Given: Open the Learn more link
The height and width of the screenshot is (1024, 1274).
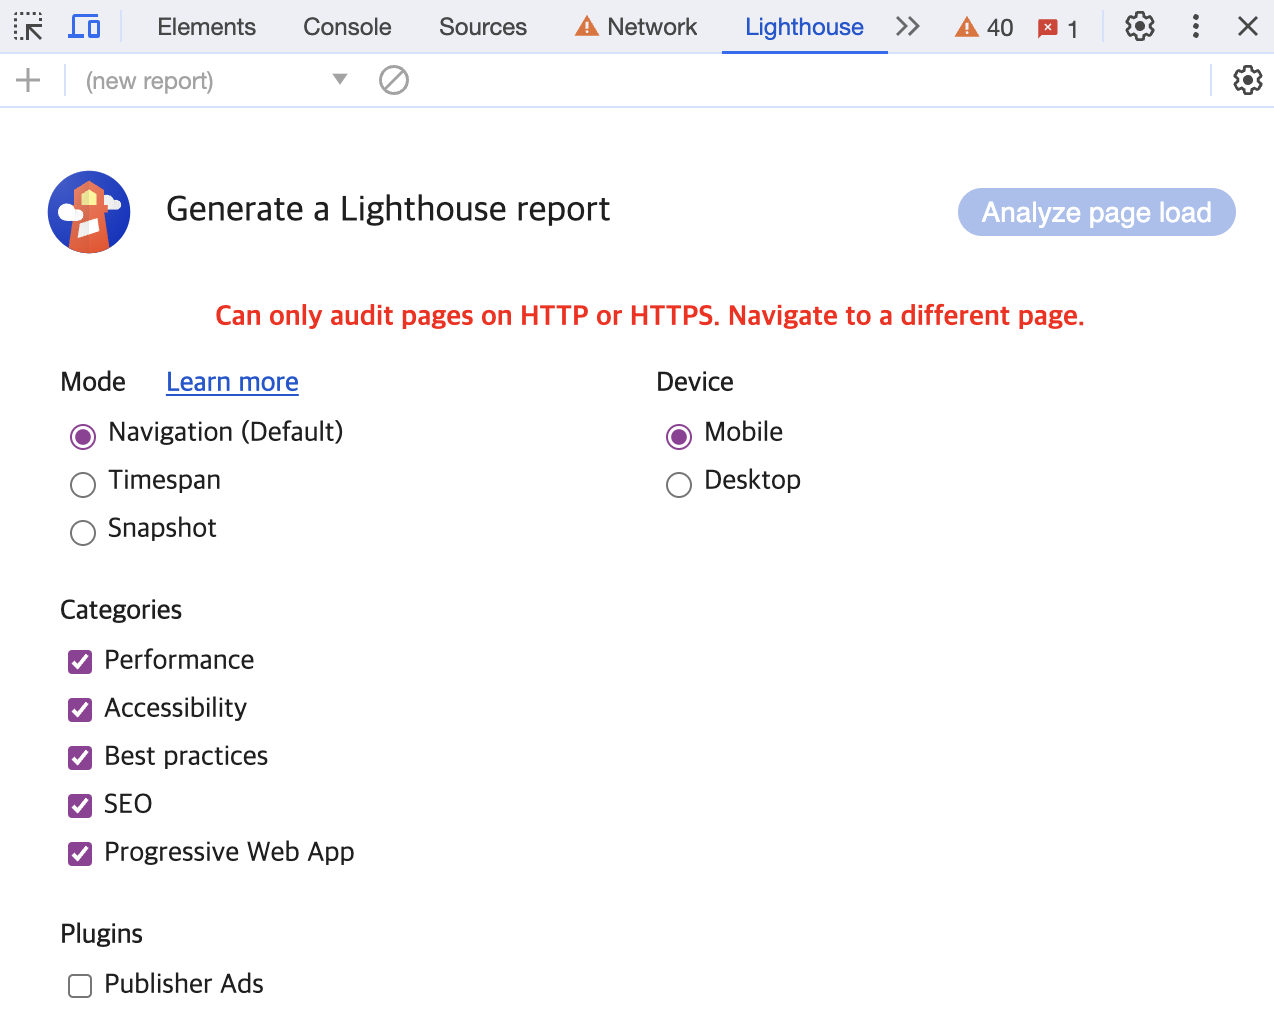Looking at the screenshot, I should coord(232,382).
